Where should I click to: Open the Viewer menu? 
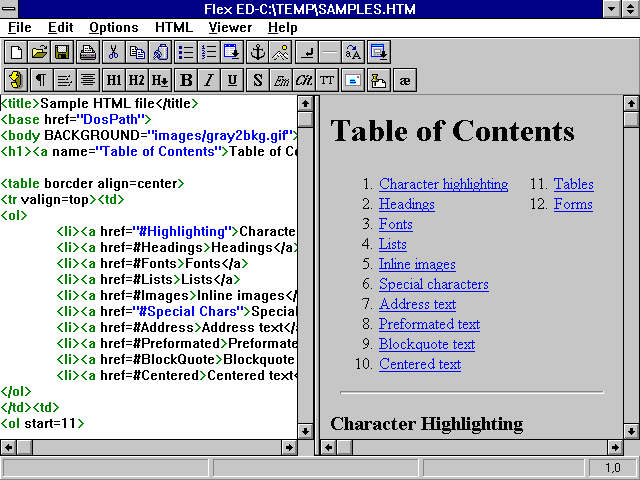pos(230,27)
